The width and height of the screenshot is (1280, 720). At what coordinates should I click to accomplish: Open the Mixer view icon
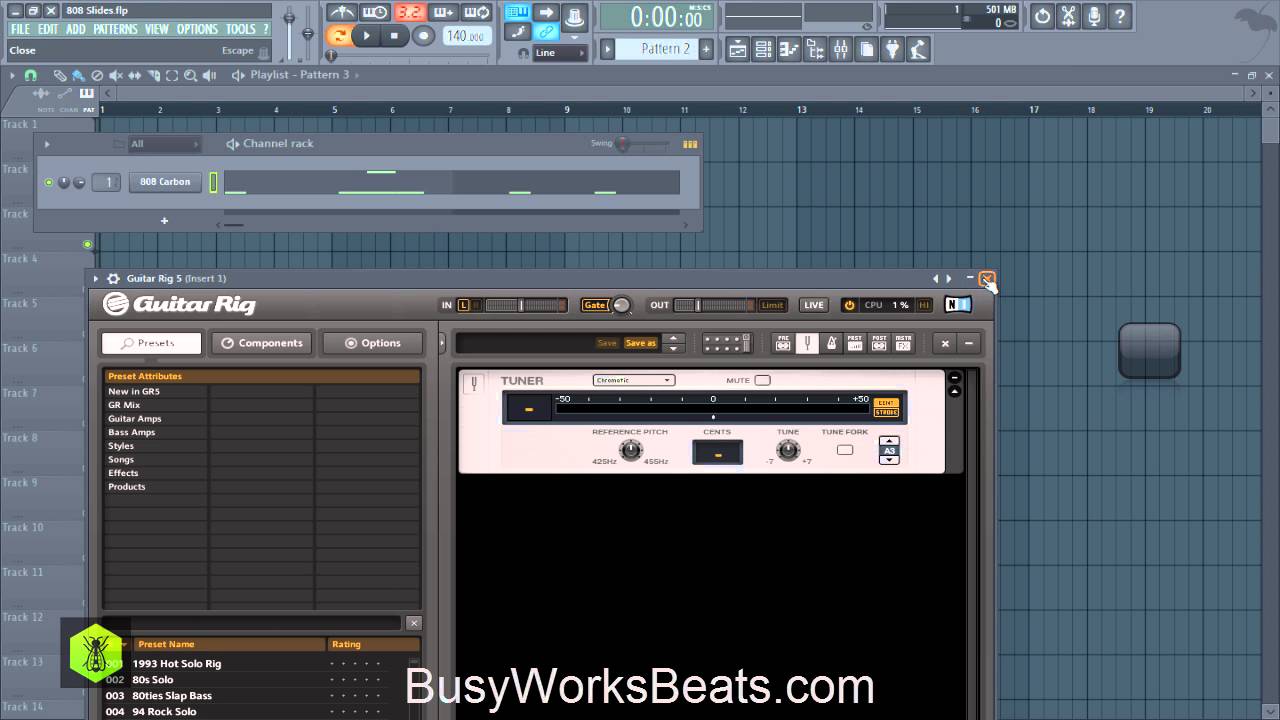click(x=841, y=49)
